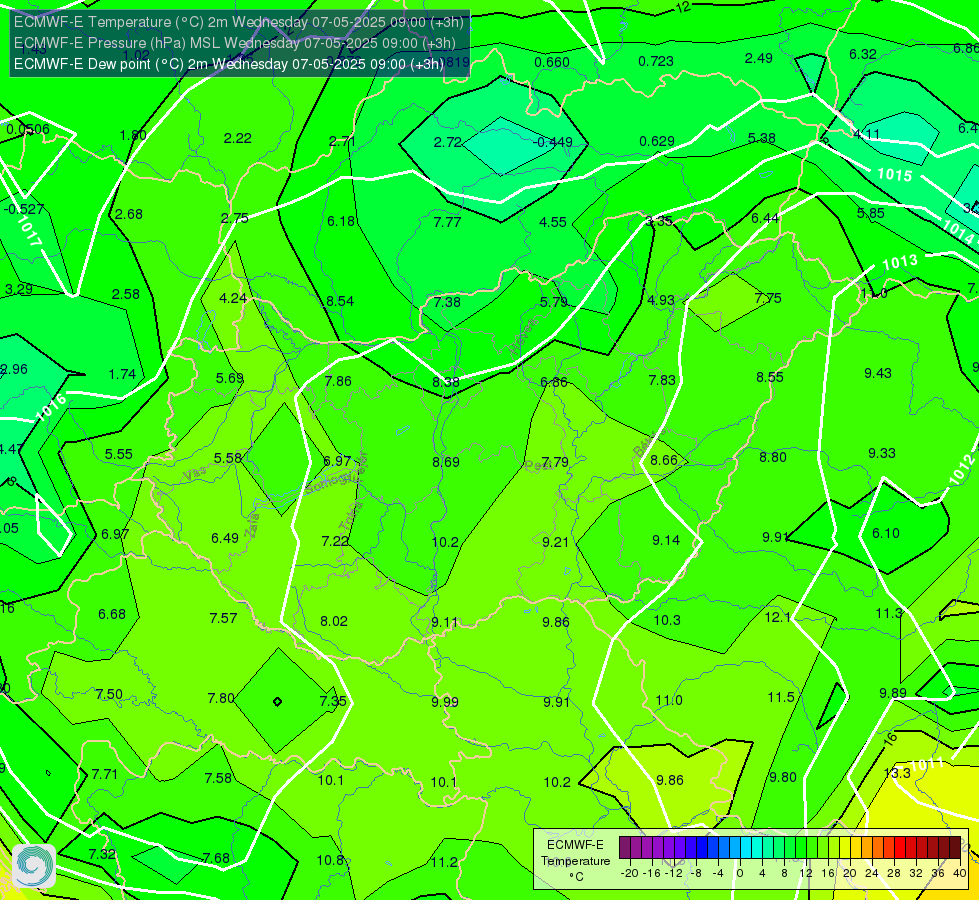979x900 pixels.
Task: Click the 9.43 dew point value
Action: coord(878,373)
